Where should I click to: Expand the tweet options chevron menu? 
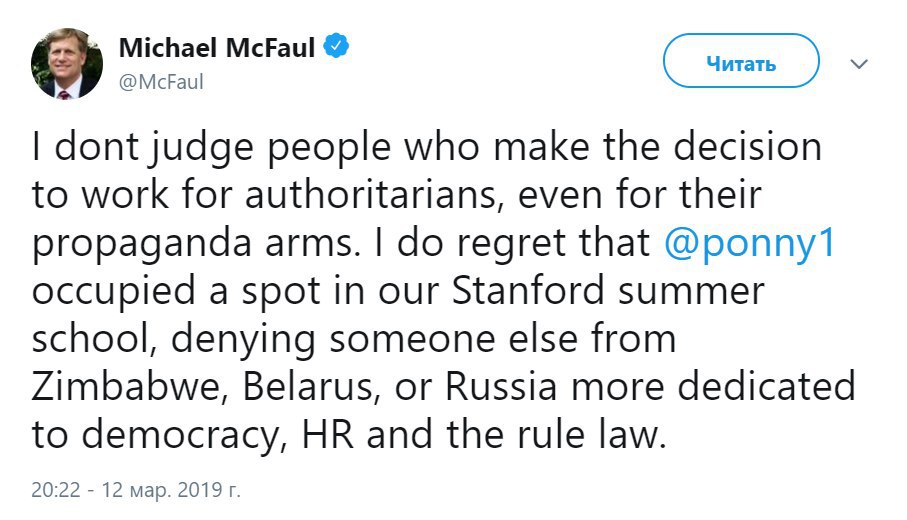tap(859, 64)
